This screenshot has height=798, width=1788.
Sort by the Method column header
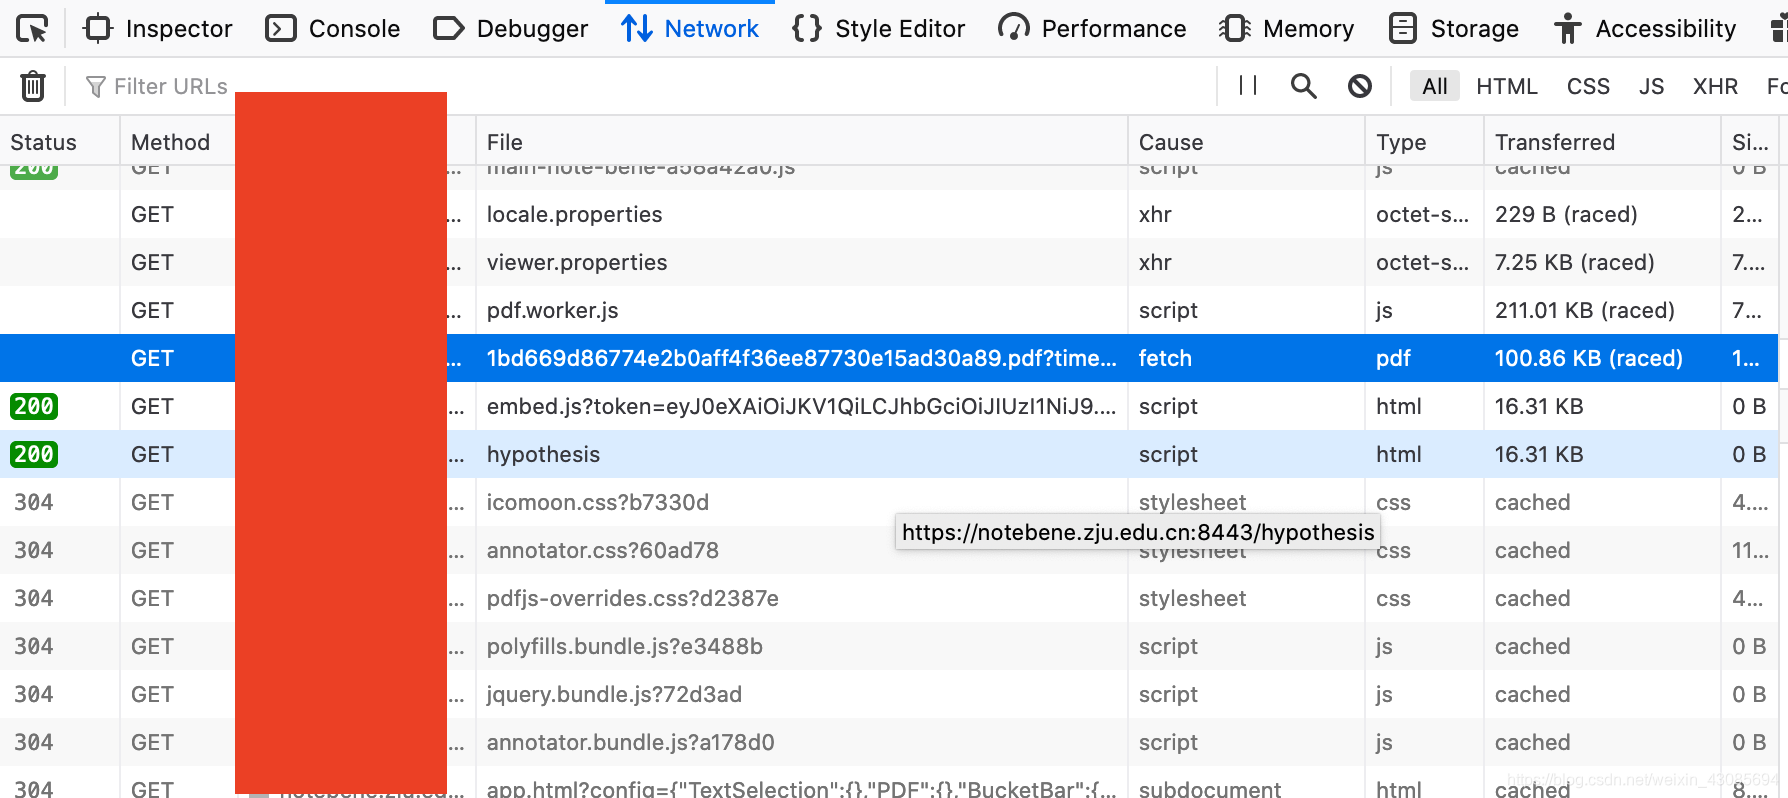(177, 142)
